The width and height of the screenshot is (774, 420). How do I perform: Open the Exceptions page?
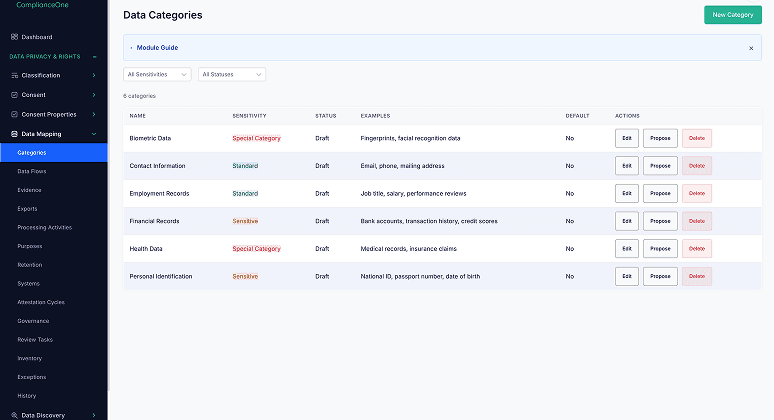pos(32,377)
